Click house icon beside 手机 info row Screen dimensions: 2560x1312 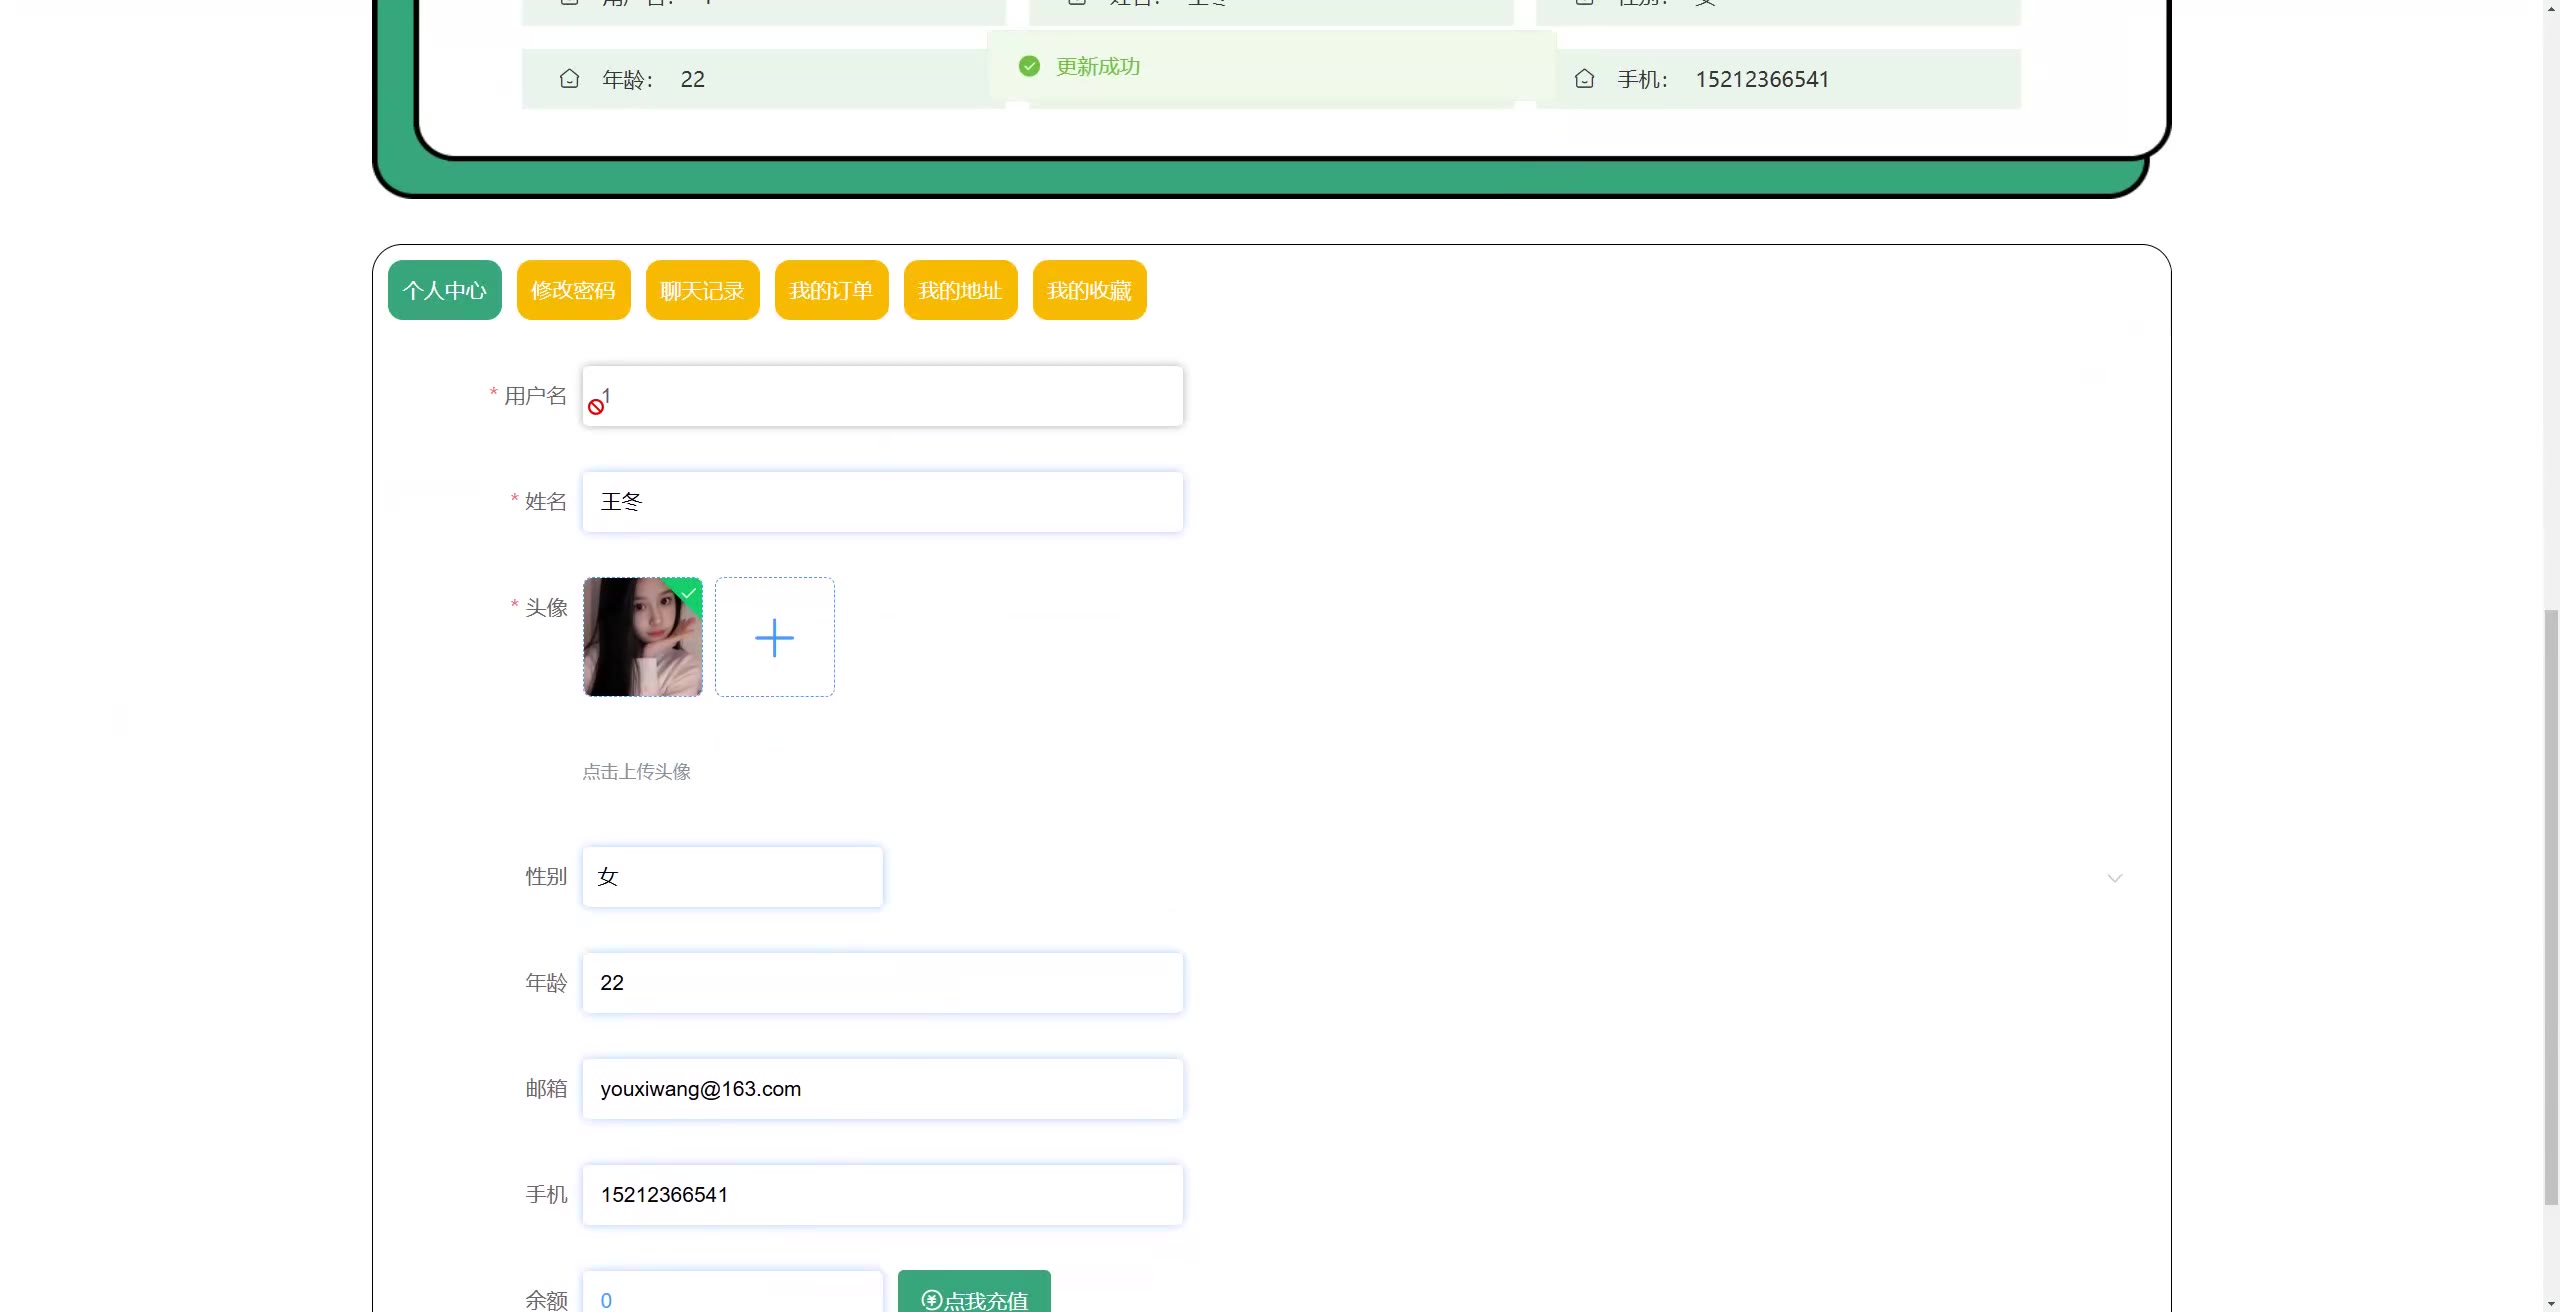point(1584,79)
